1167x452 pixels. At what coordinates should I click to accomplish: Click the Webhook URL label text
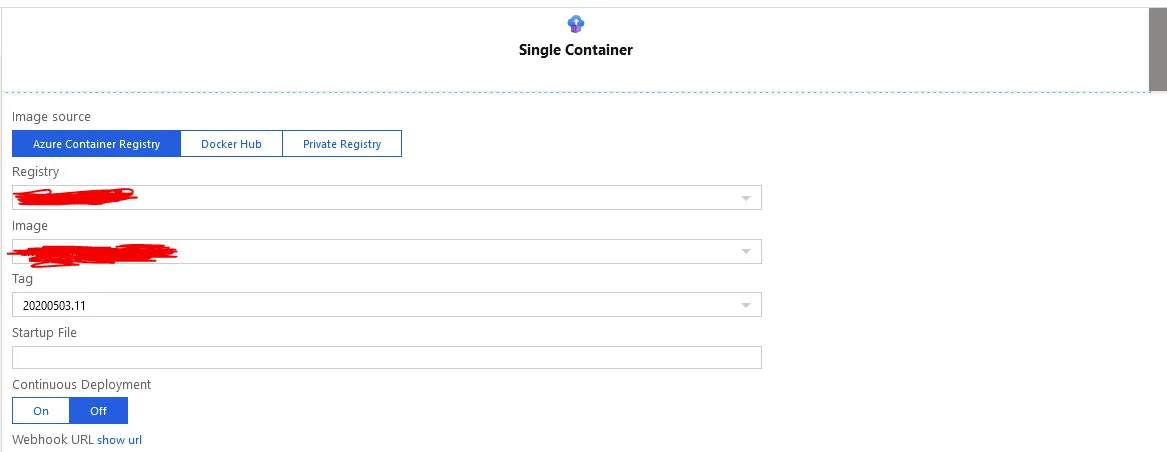tap(52, 440)
